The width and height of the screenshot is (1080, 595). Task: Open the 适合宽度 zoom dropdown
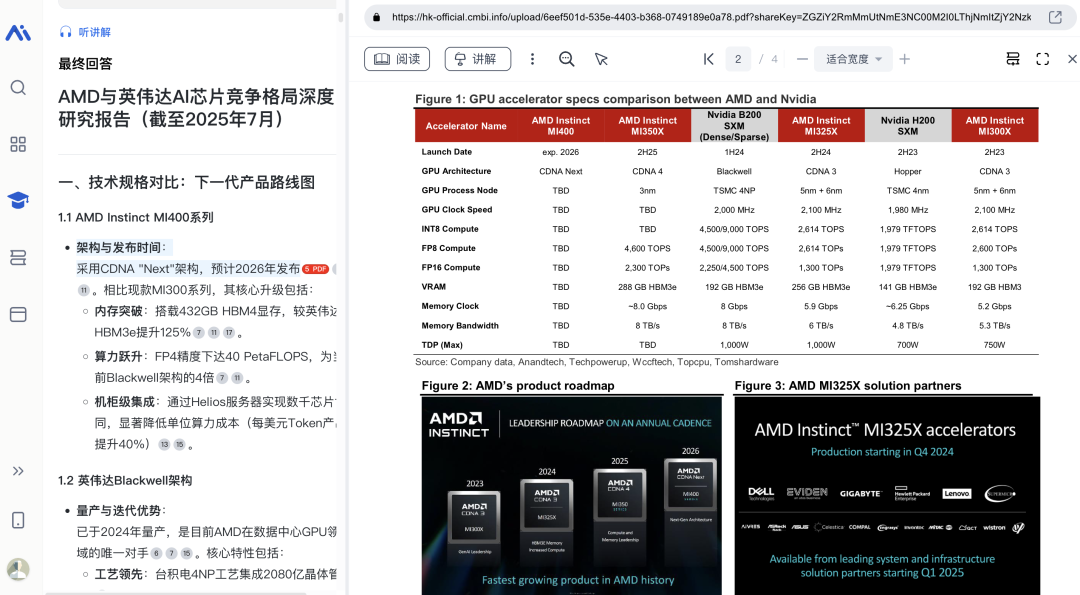click(853, 59)
